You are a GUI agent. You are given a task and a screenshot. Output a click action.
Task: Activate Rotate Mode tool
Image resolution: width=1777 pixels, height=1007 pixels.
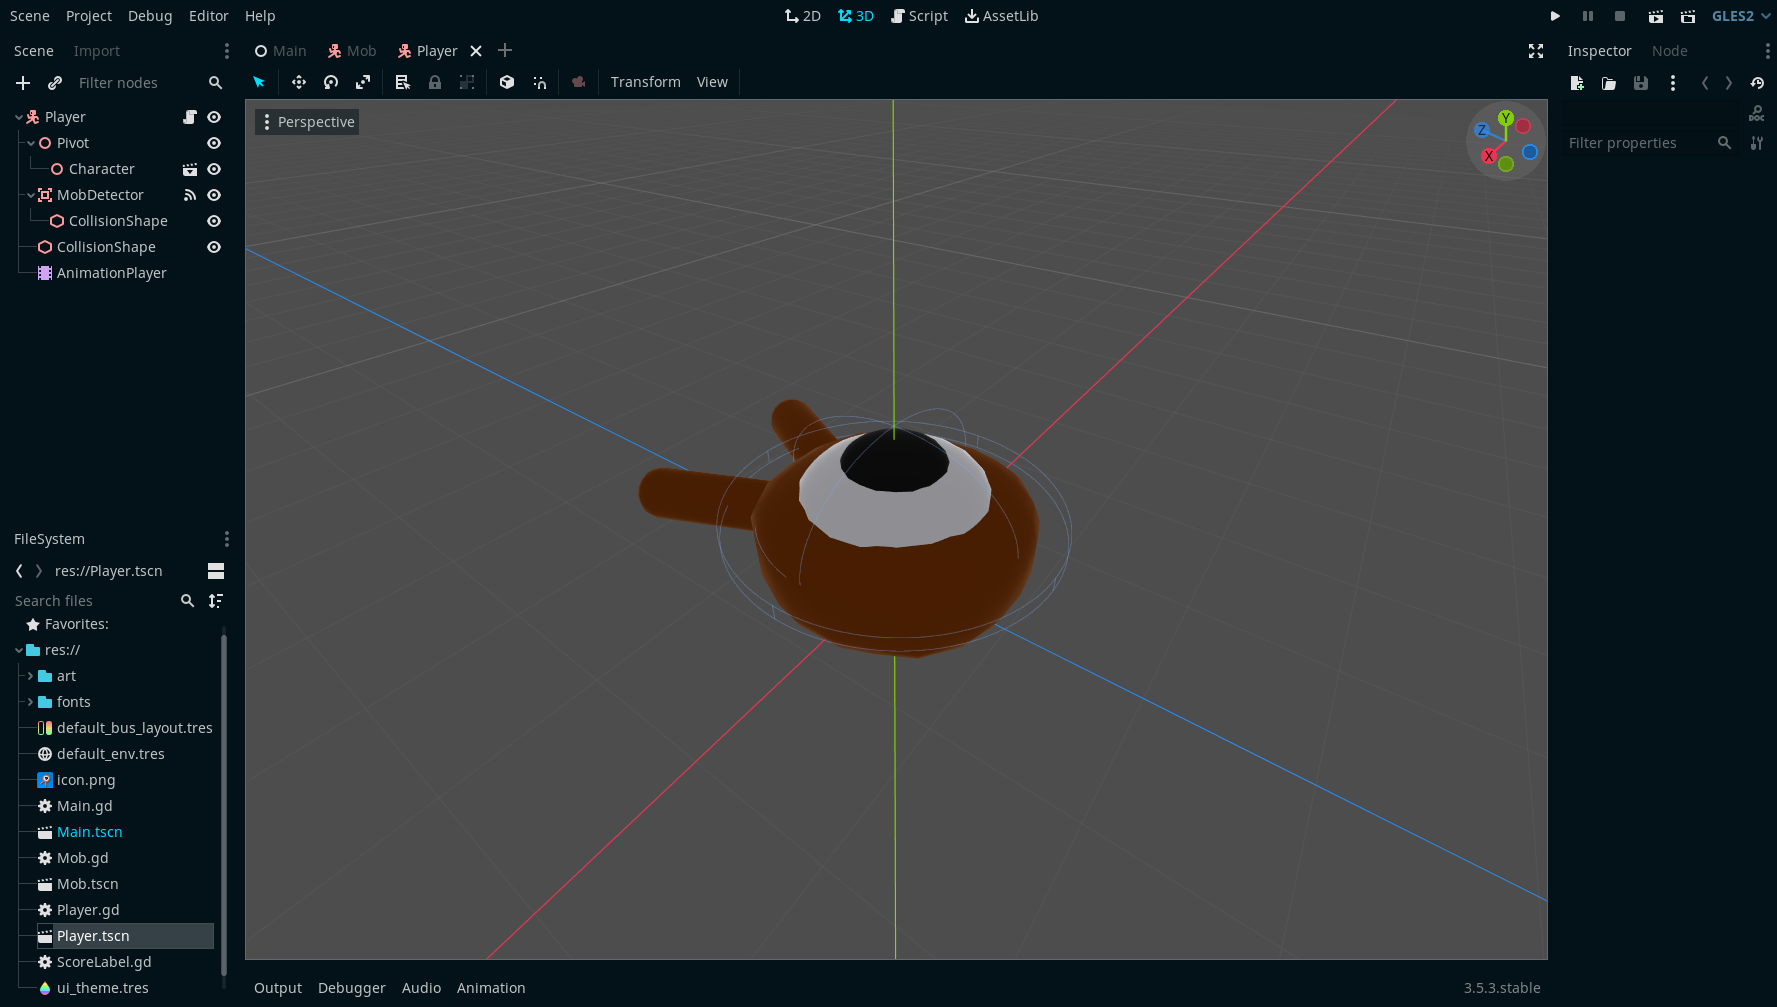tap(331, 82)
